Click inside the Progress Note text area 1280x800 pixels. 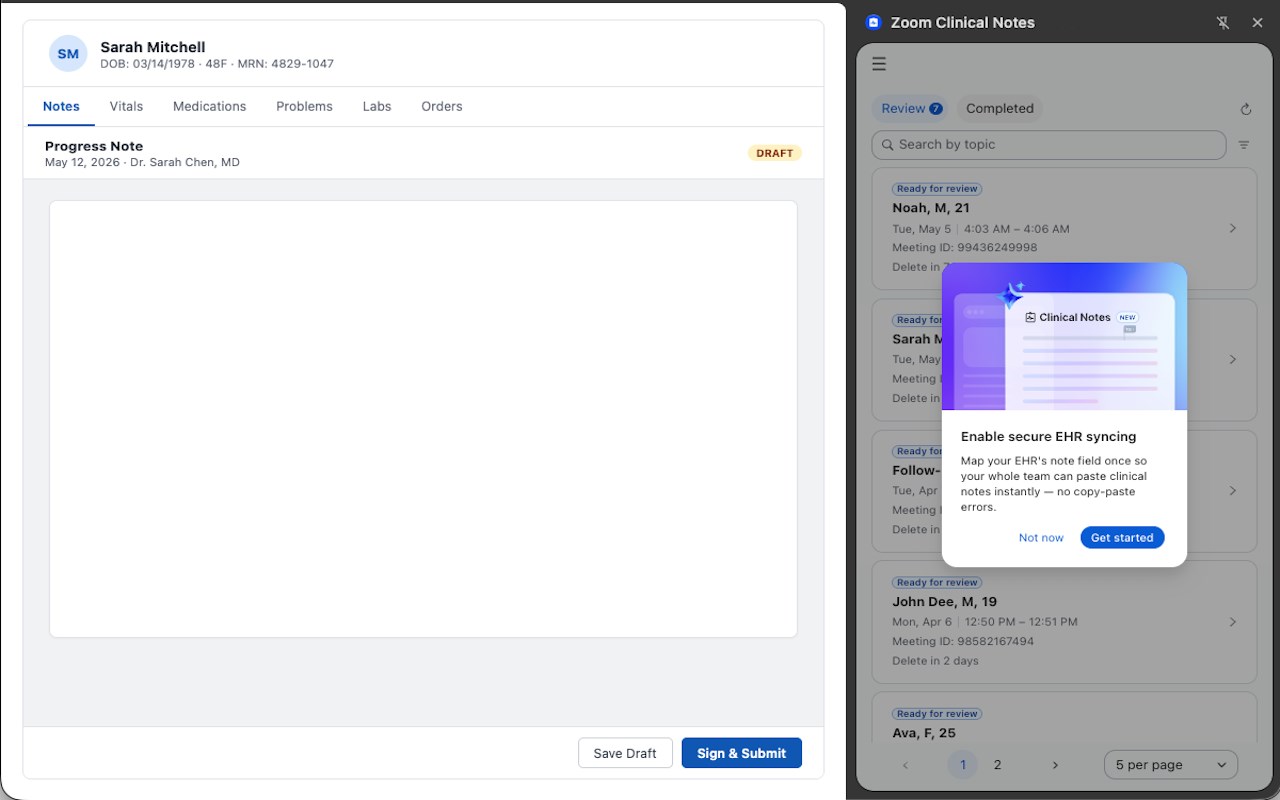pos(423,419)
